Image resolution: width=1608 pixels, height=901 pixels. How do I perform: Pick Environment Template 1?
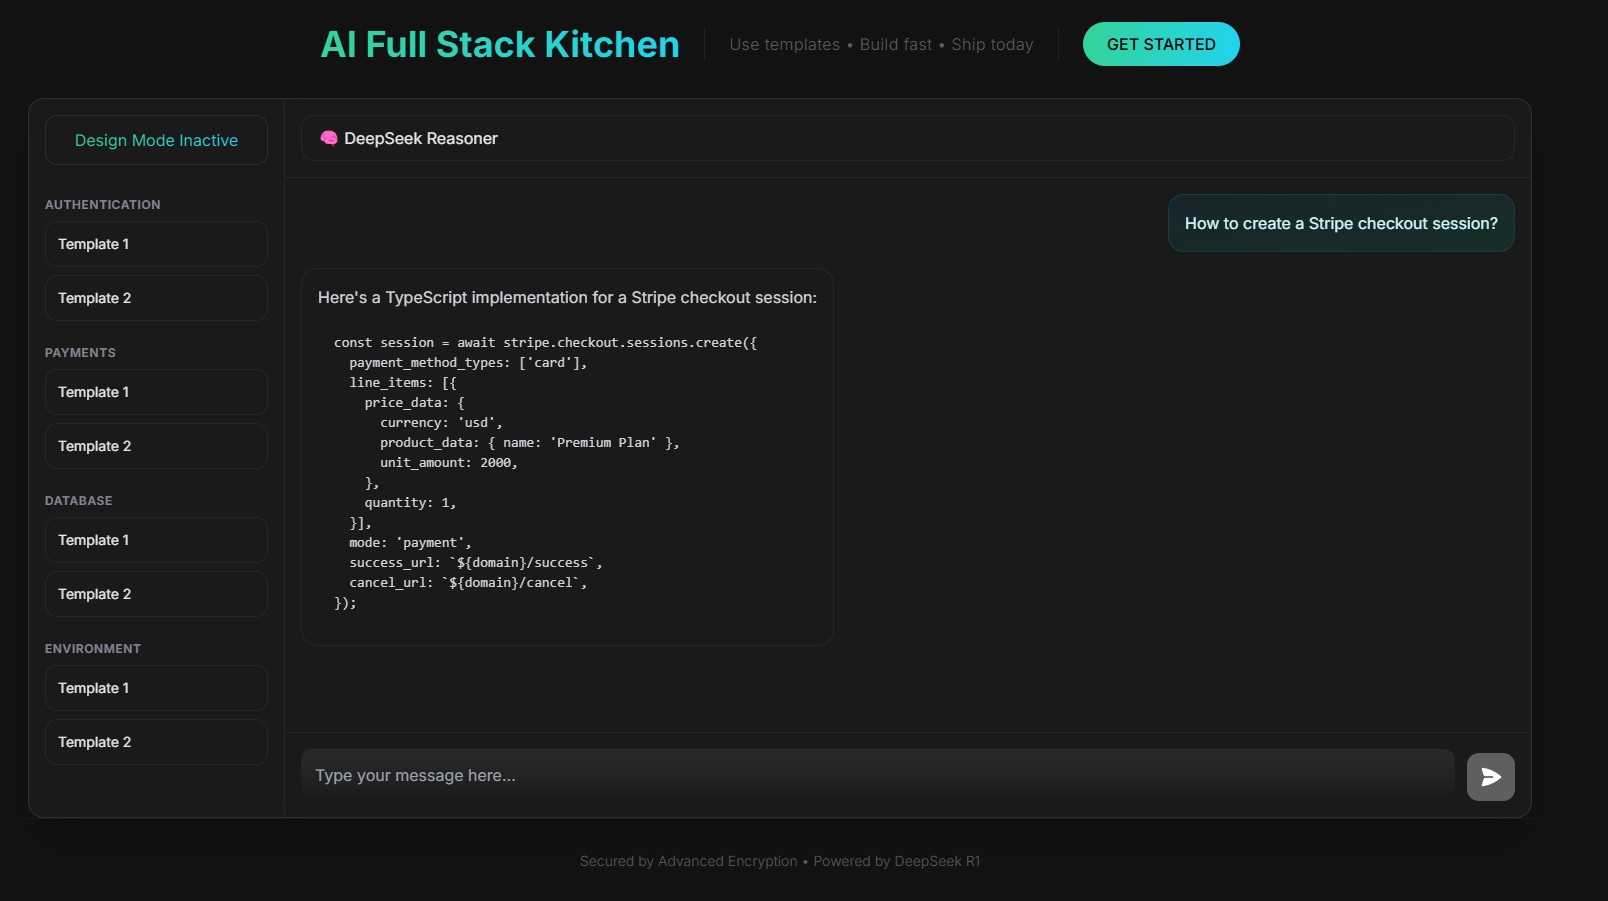pyautogui.click(x=156, y=688)
